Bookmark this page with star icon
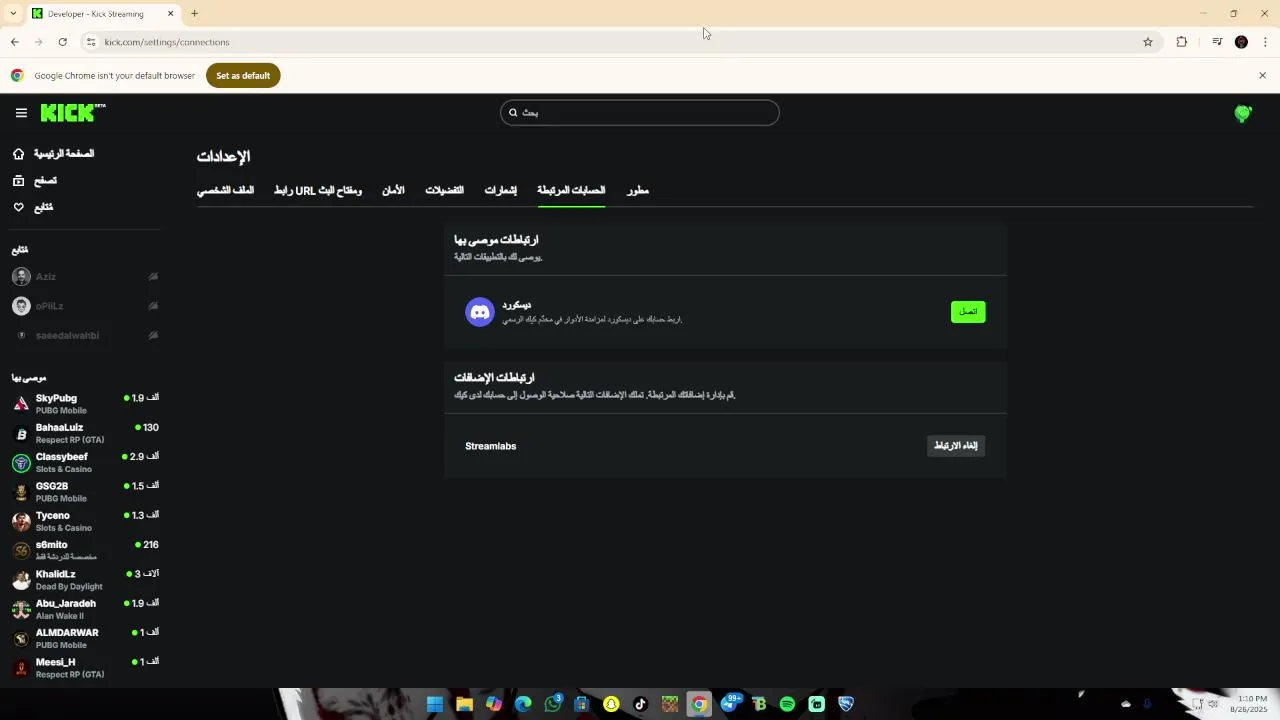1280x720 pixels. [x=1148, y=42]
